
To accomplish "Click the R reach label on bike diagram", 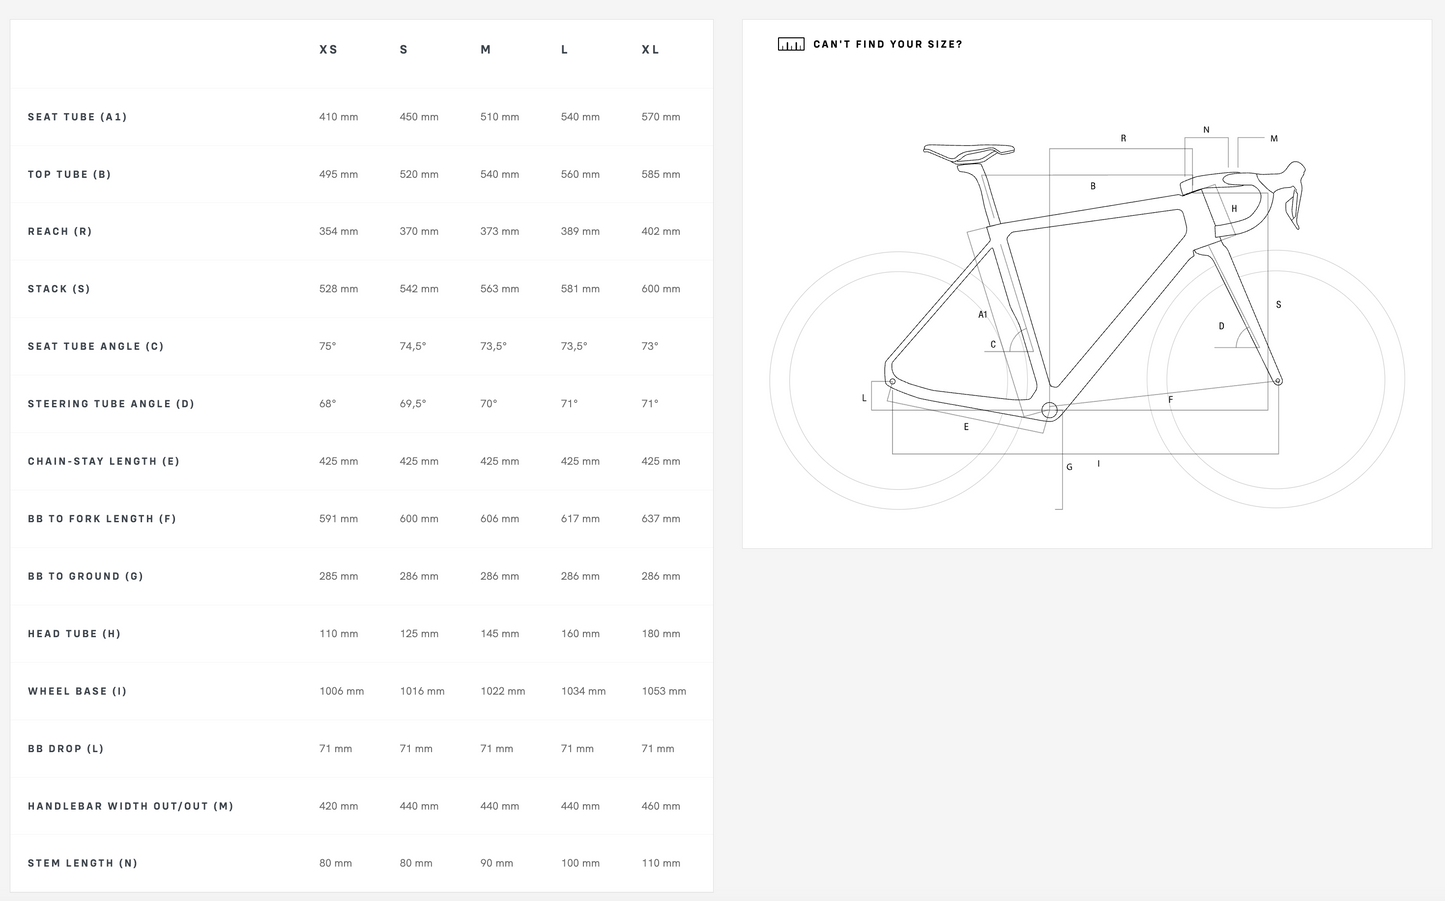I will pyautogui.click(x=1123, y=139).
